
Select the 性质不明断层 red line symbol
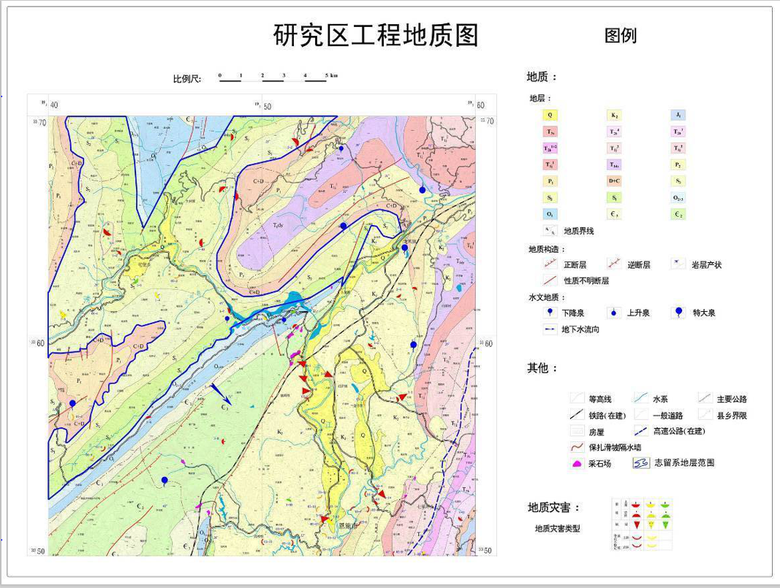click(550, 281)
